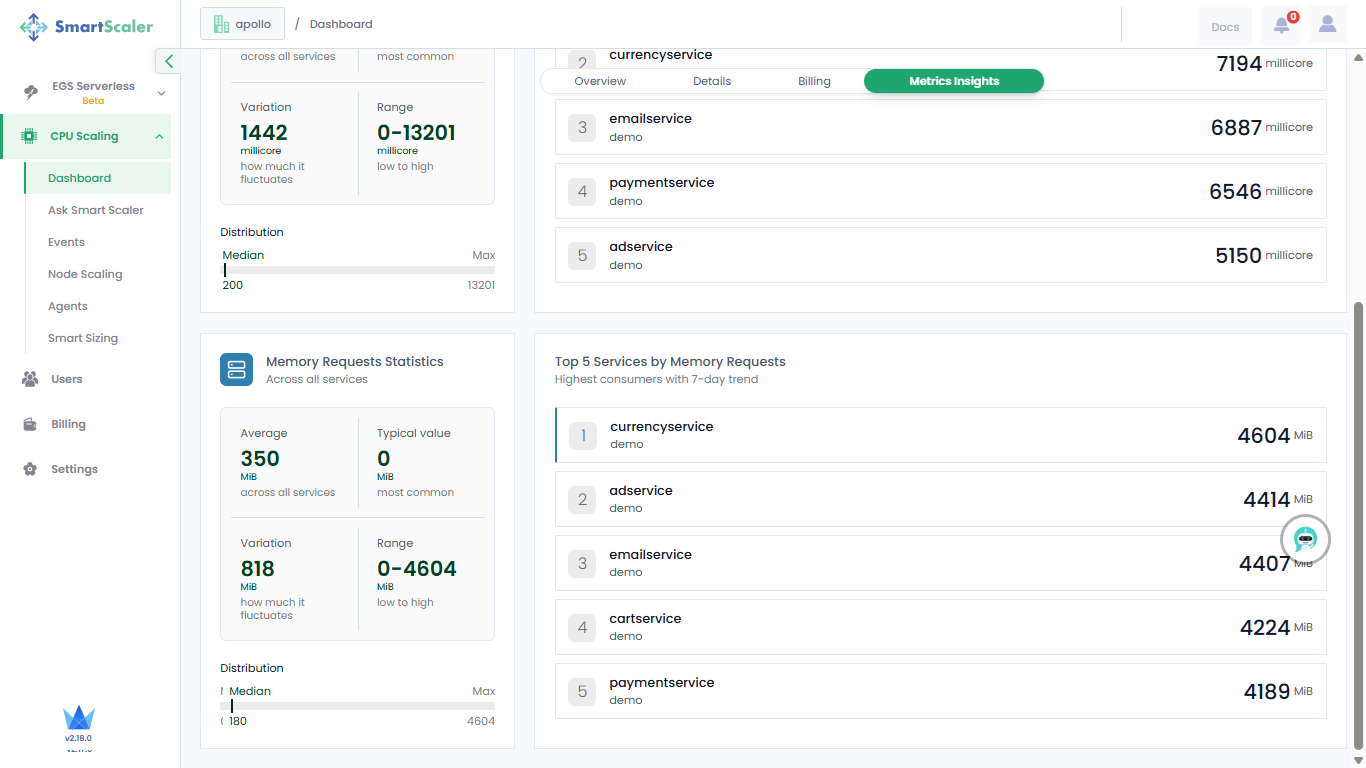
Task: Collapse the sidebar with the arrow icon
Action: [x=168, y=61]
